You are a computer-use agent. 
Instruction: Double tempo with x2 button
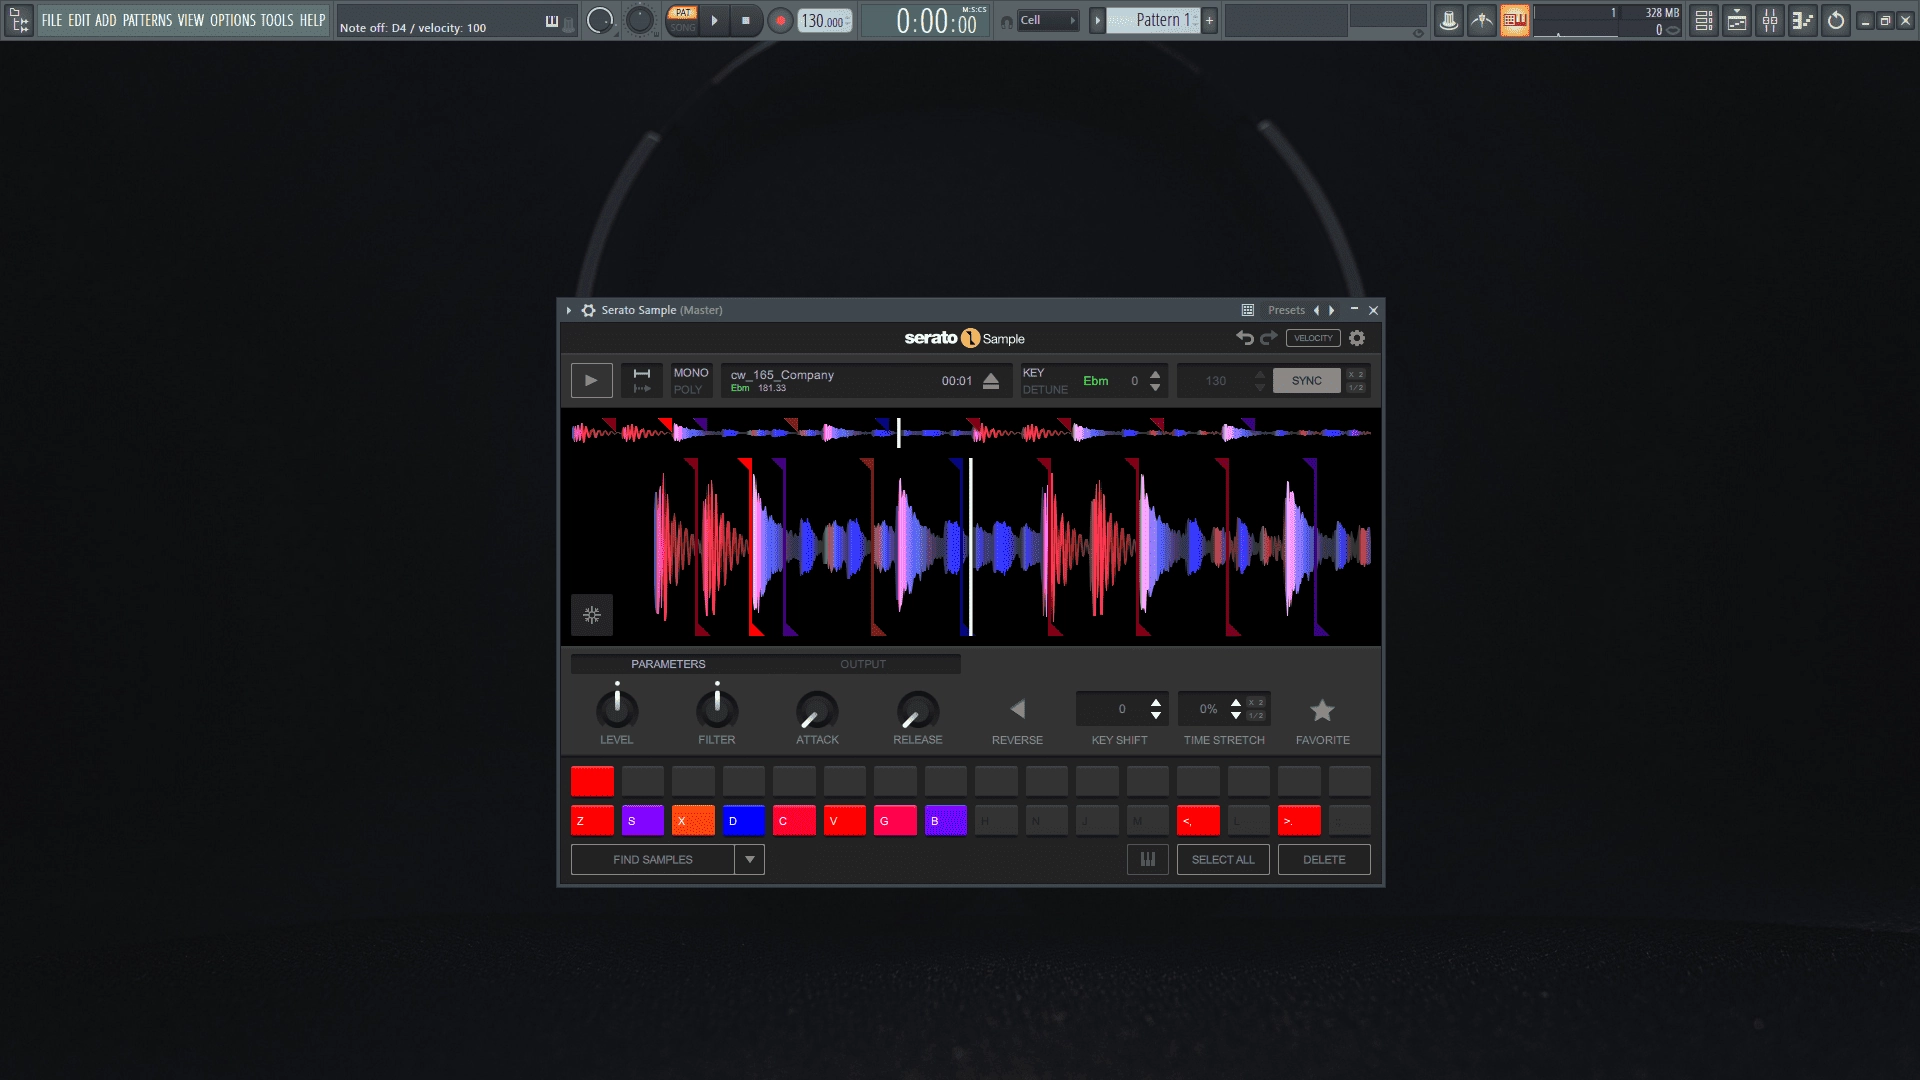click(1356, 374)
